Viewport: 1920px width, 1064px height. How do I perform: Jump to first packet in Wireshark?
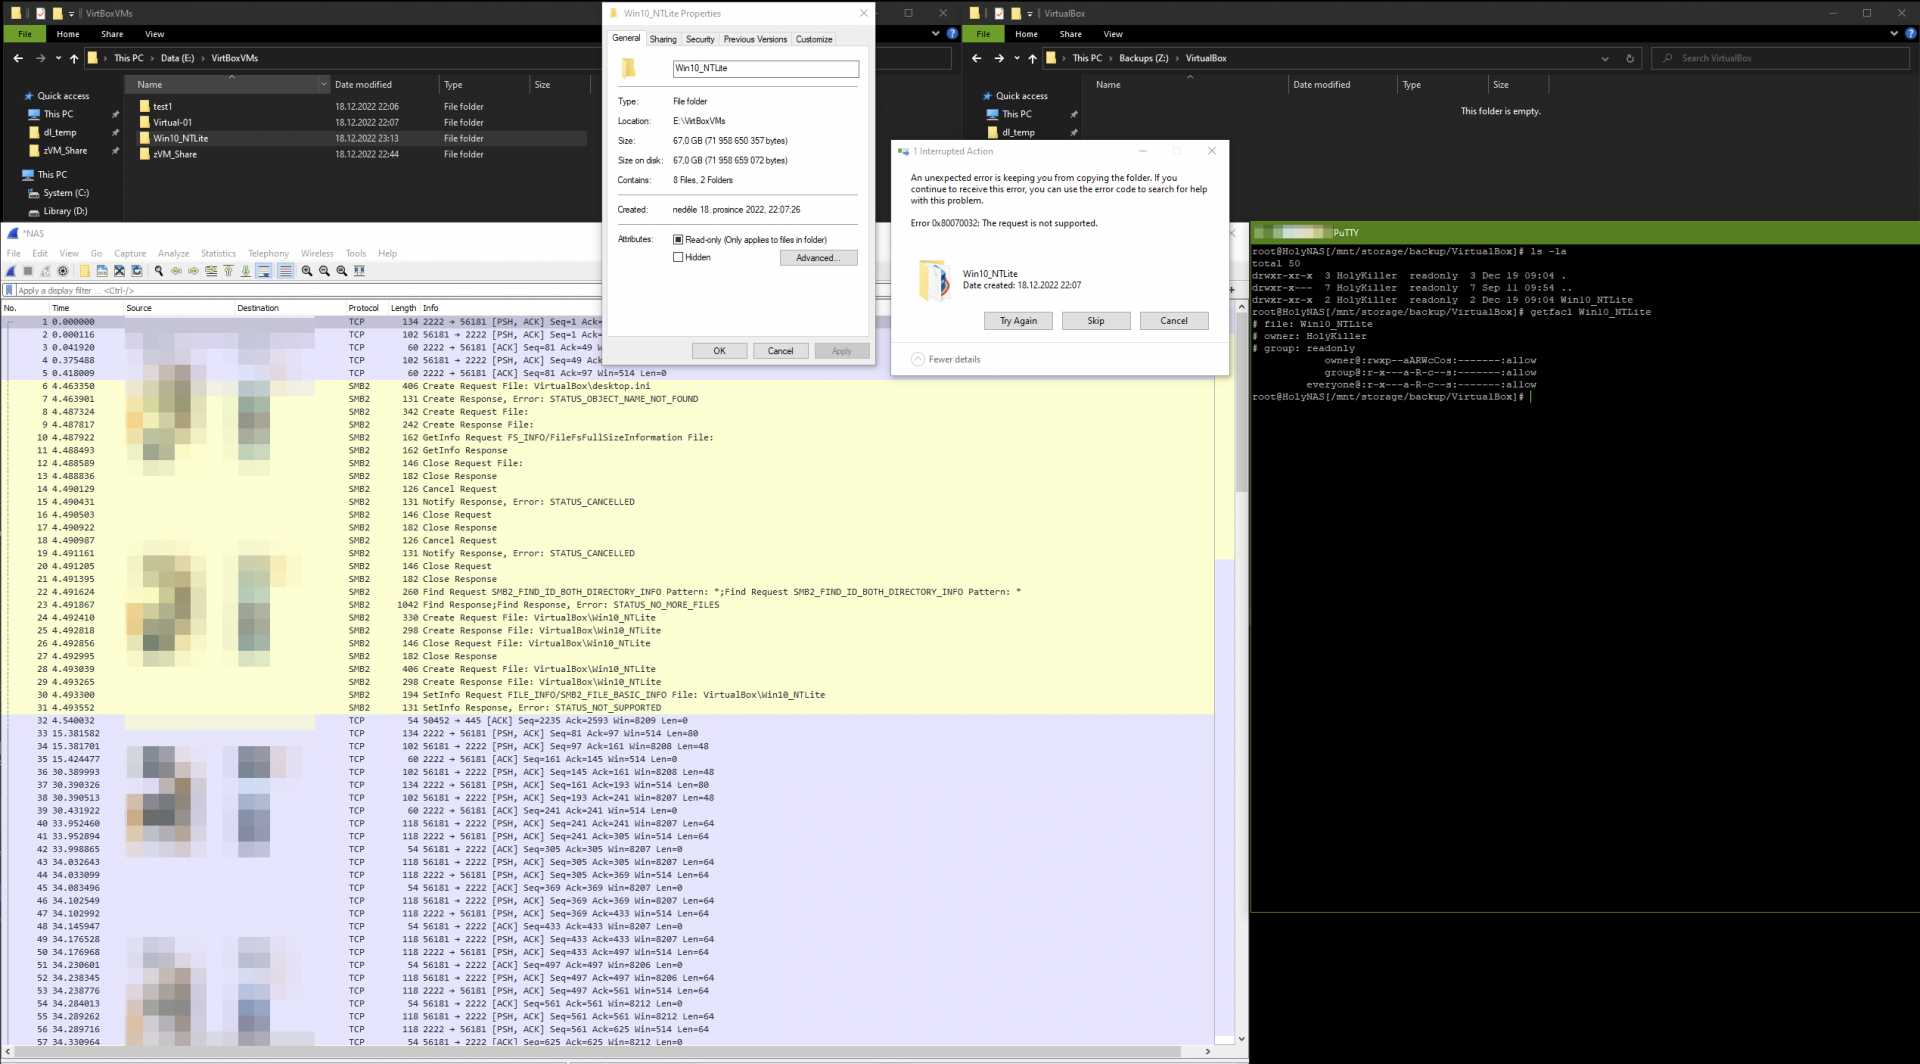tap(229, 271)
